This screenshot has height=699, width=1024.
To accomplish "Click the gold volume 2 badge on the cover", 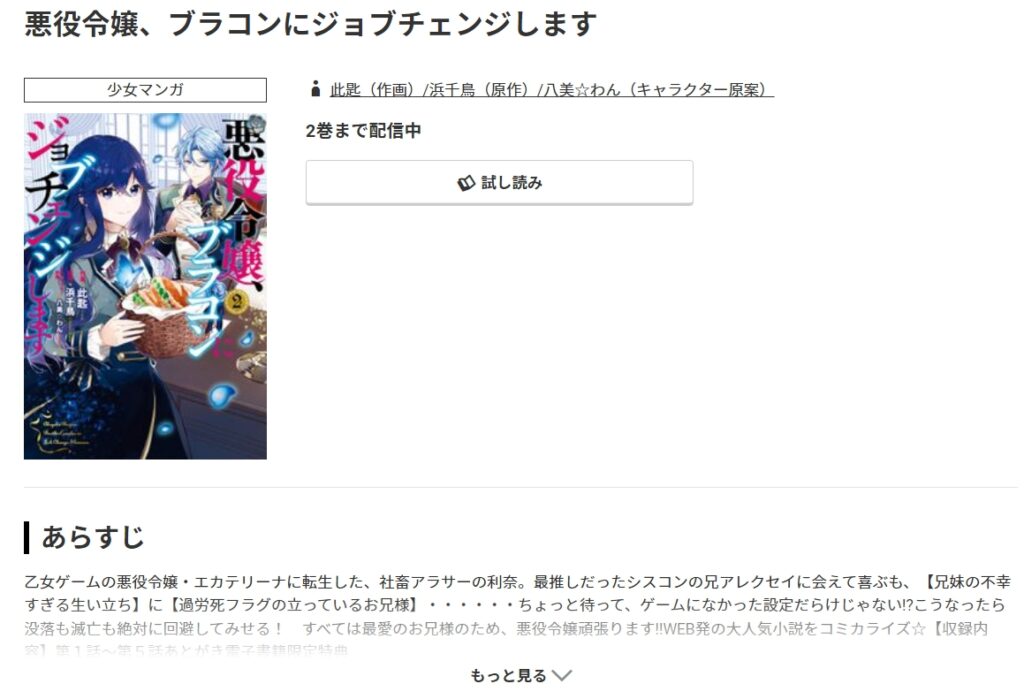I will point(236,302).
